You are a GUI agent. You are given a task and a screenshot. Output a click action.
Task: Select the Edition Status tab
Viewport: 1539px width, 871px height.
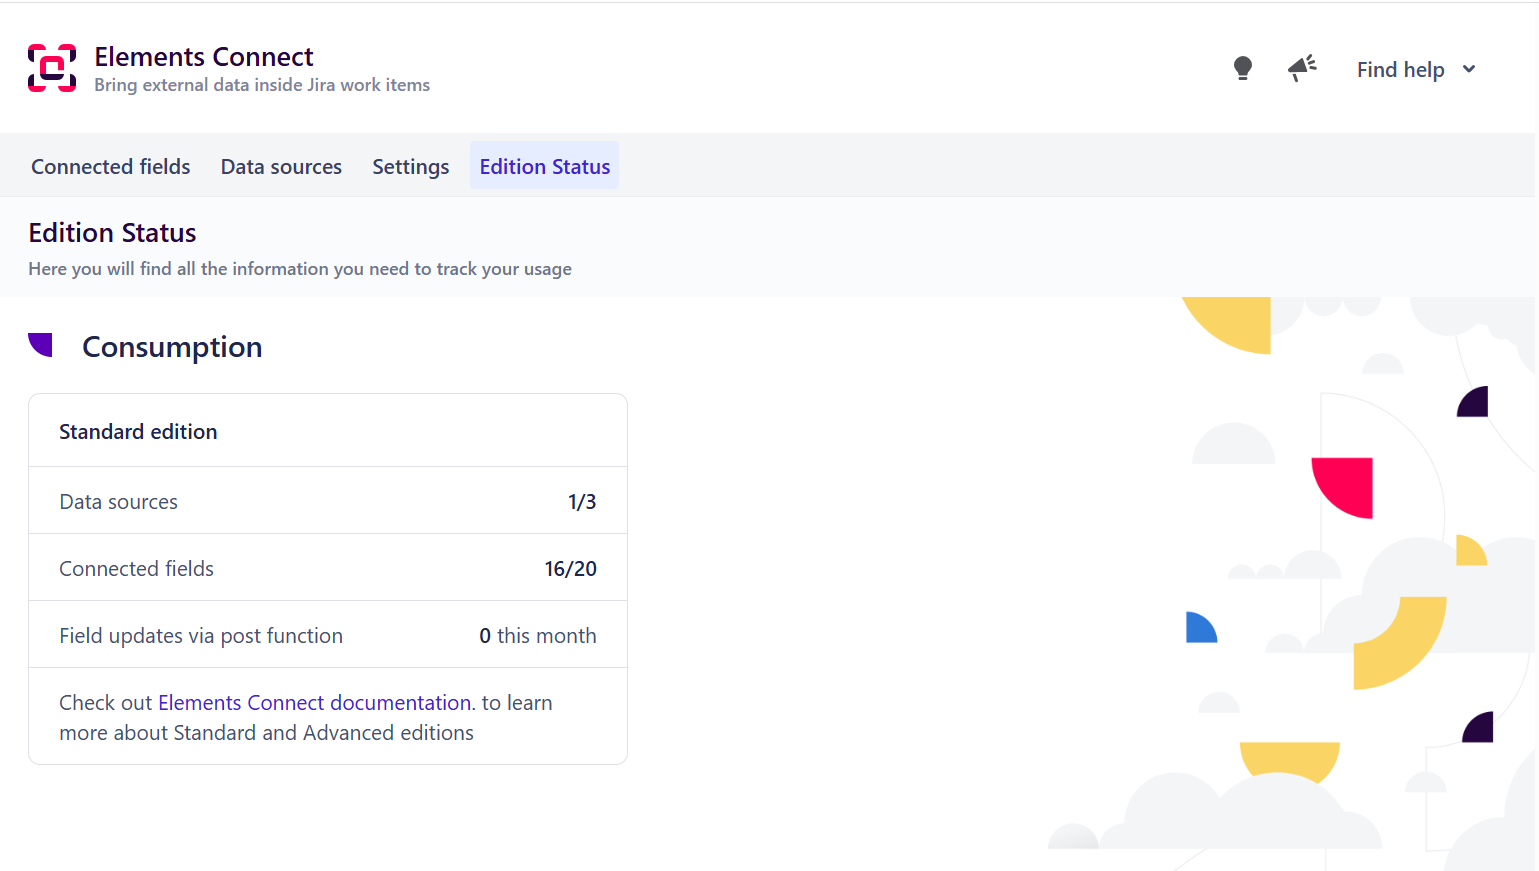tap(544, 167)
